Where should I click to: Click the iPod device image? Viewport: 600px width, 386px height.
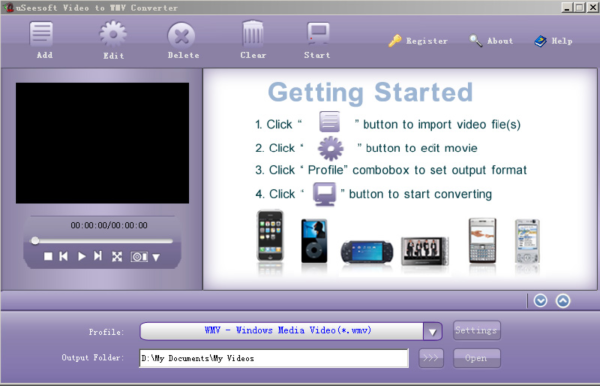pyautogui.click(x=314, y=241)
